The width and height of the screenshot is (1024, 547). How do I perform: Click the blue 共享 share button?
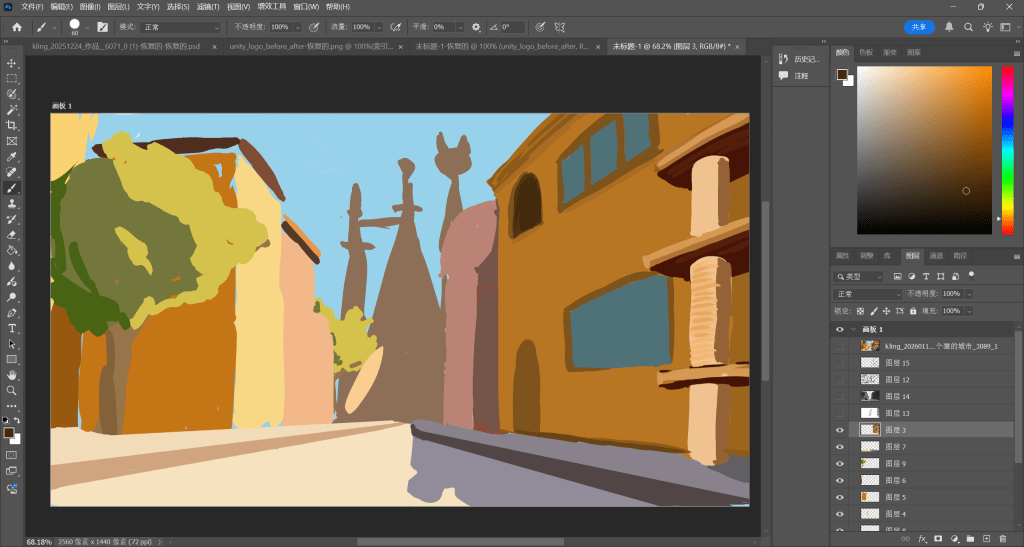(919, 27)
